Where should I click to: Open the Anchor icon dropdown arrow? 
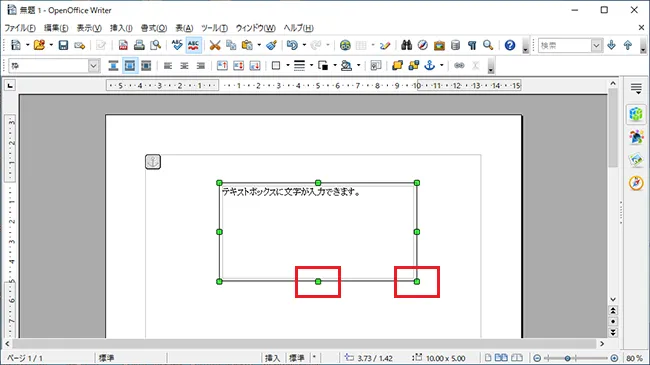(x=441, y=66)
